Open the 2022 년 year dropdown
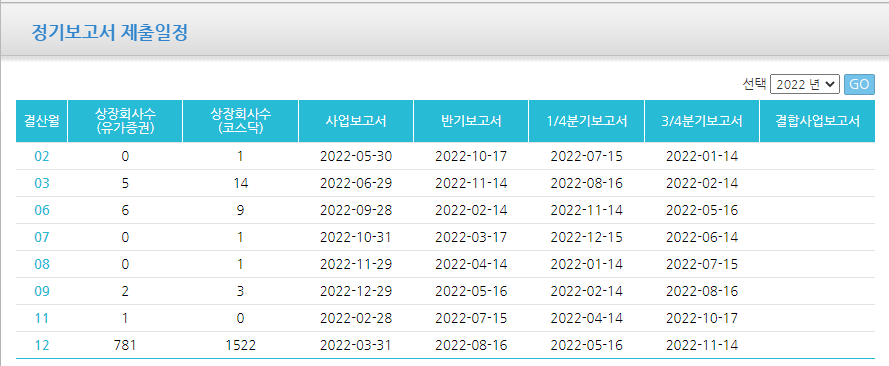The image size is (889, 366). pos(805,84)
